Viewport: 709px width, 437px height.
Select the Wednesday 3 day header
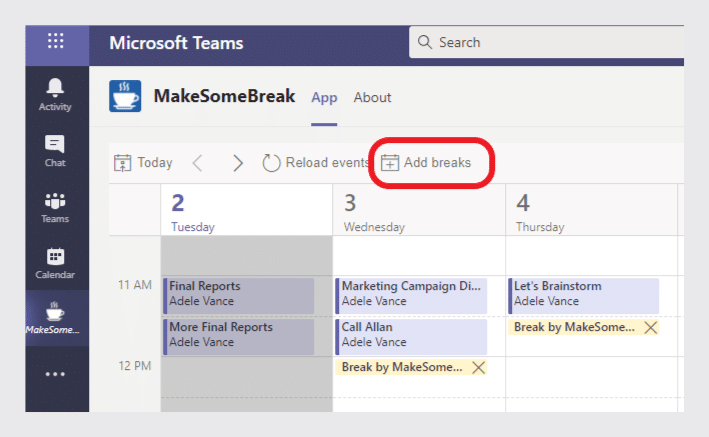tap(419, 210)
